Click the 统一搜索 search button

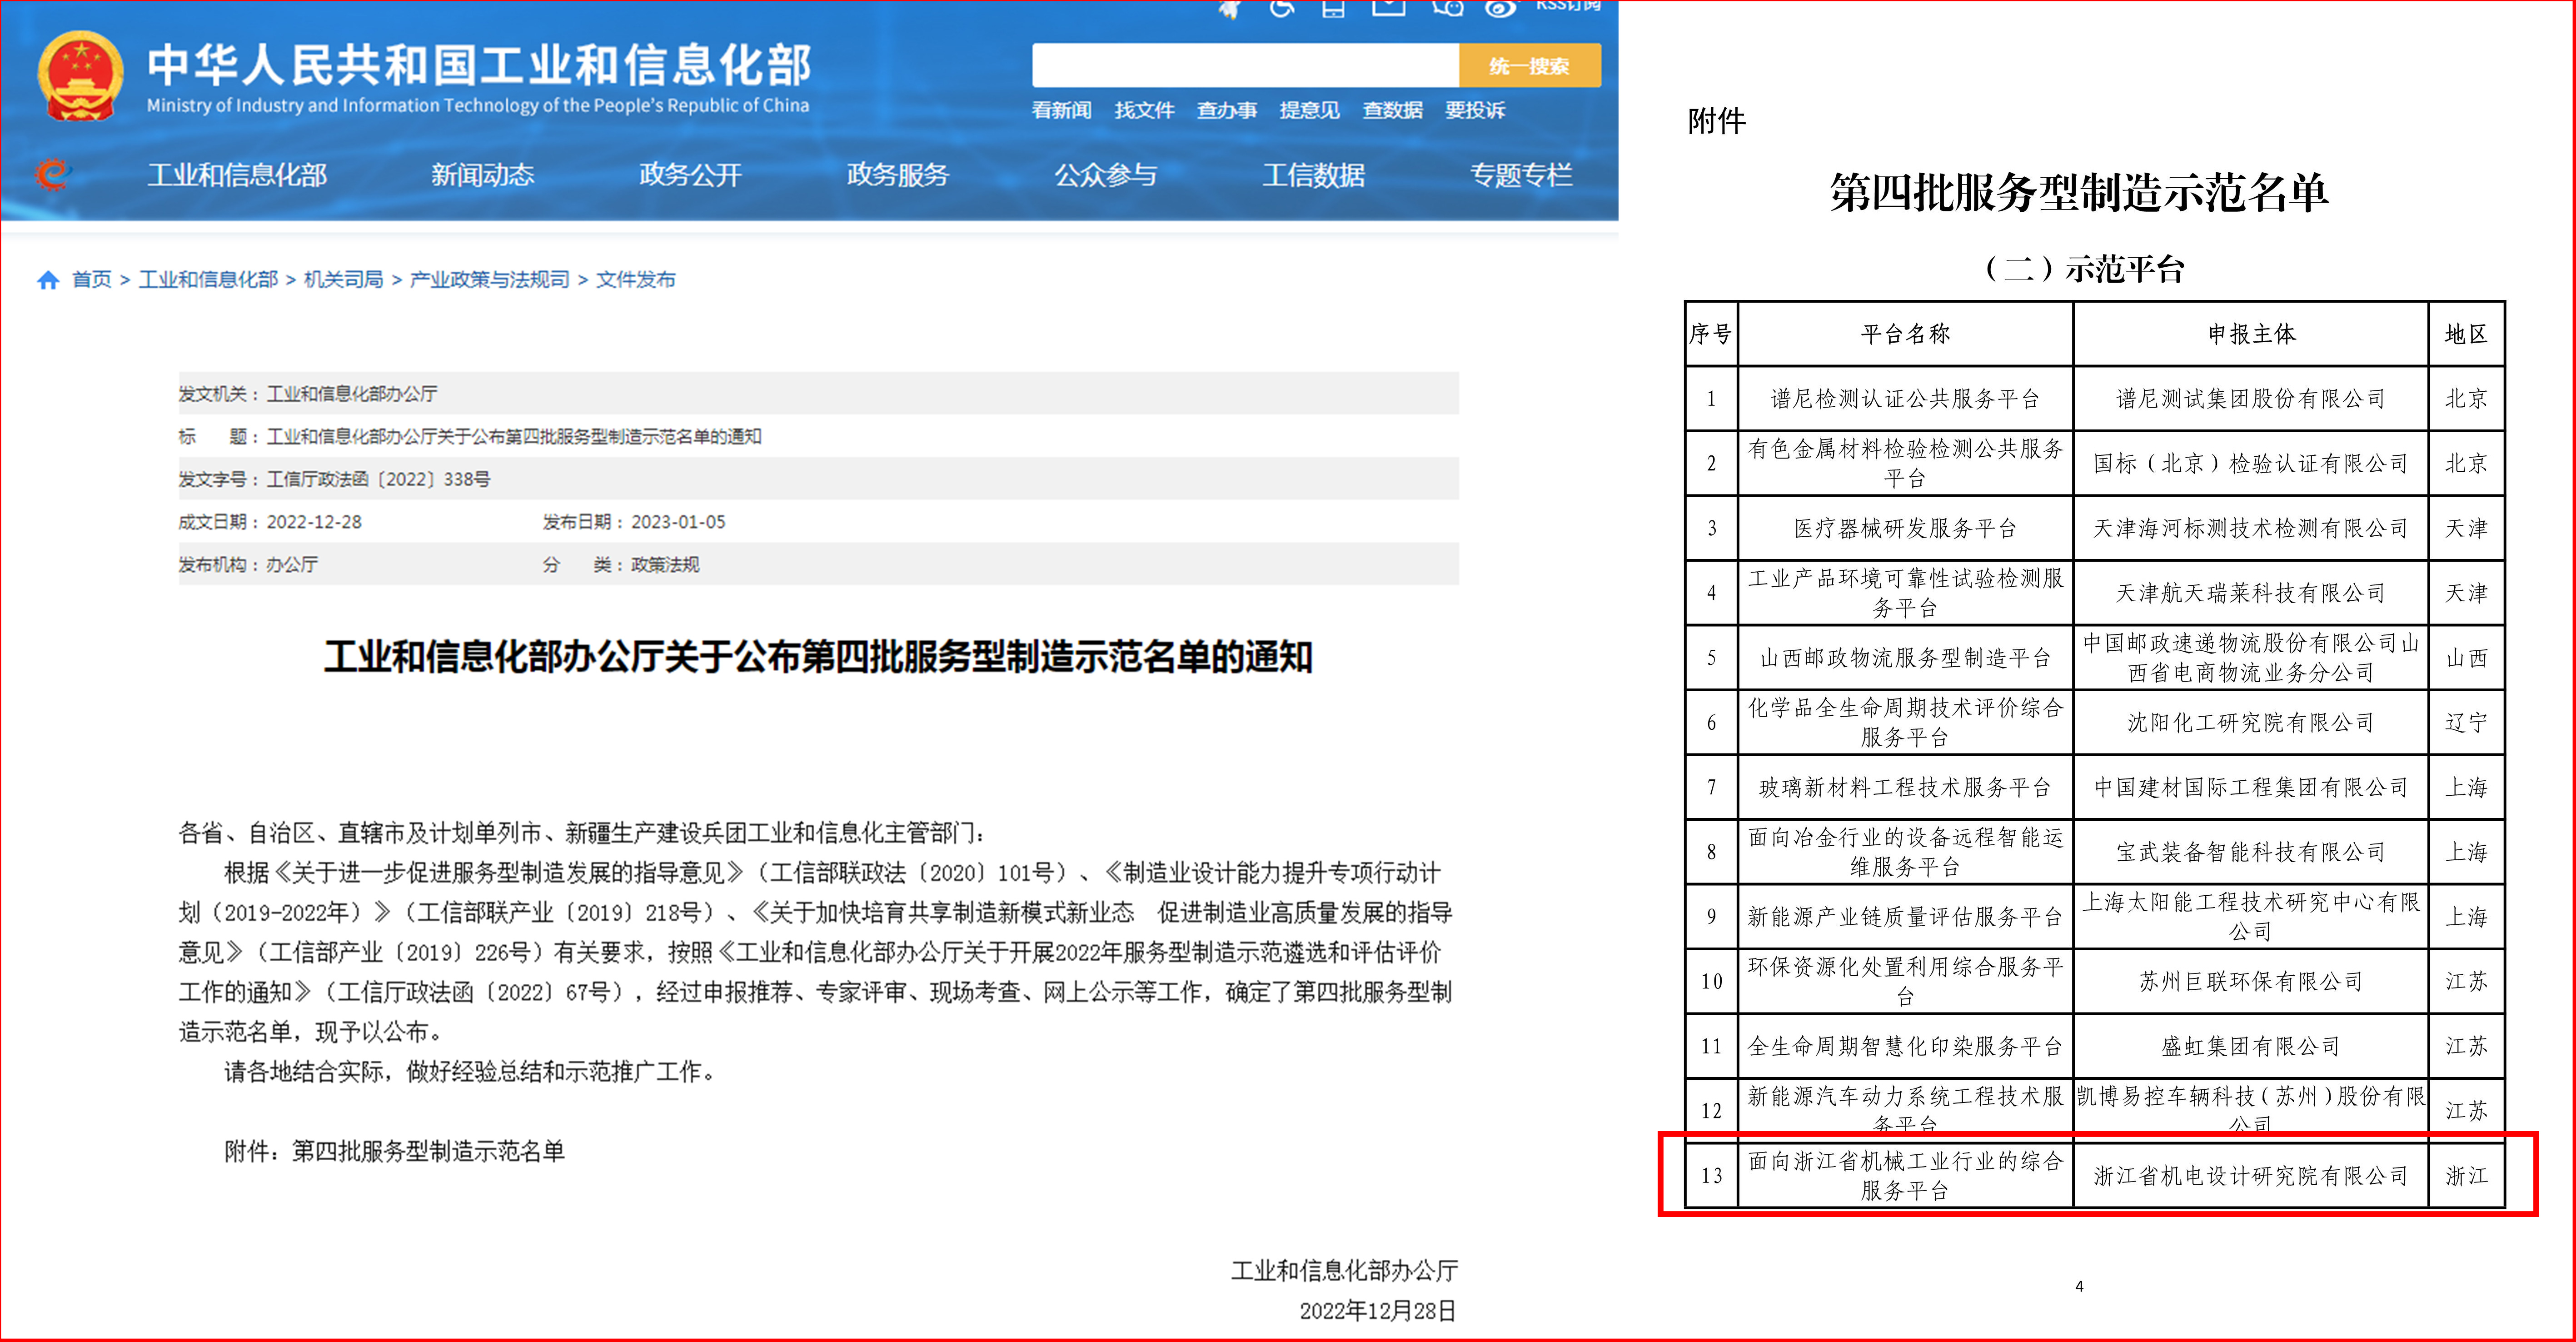(x=1529, y=66)
